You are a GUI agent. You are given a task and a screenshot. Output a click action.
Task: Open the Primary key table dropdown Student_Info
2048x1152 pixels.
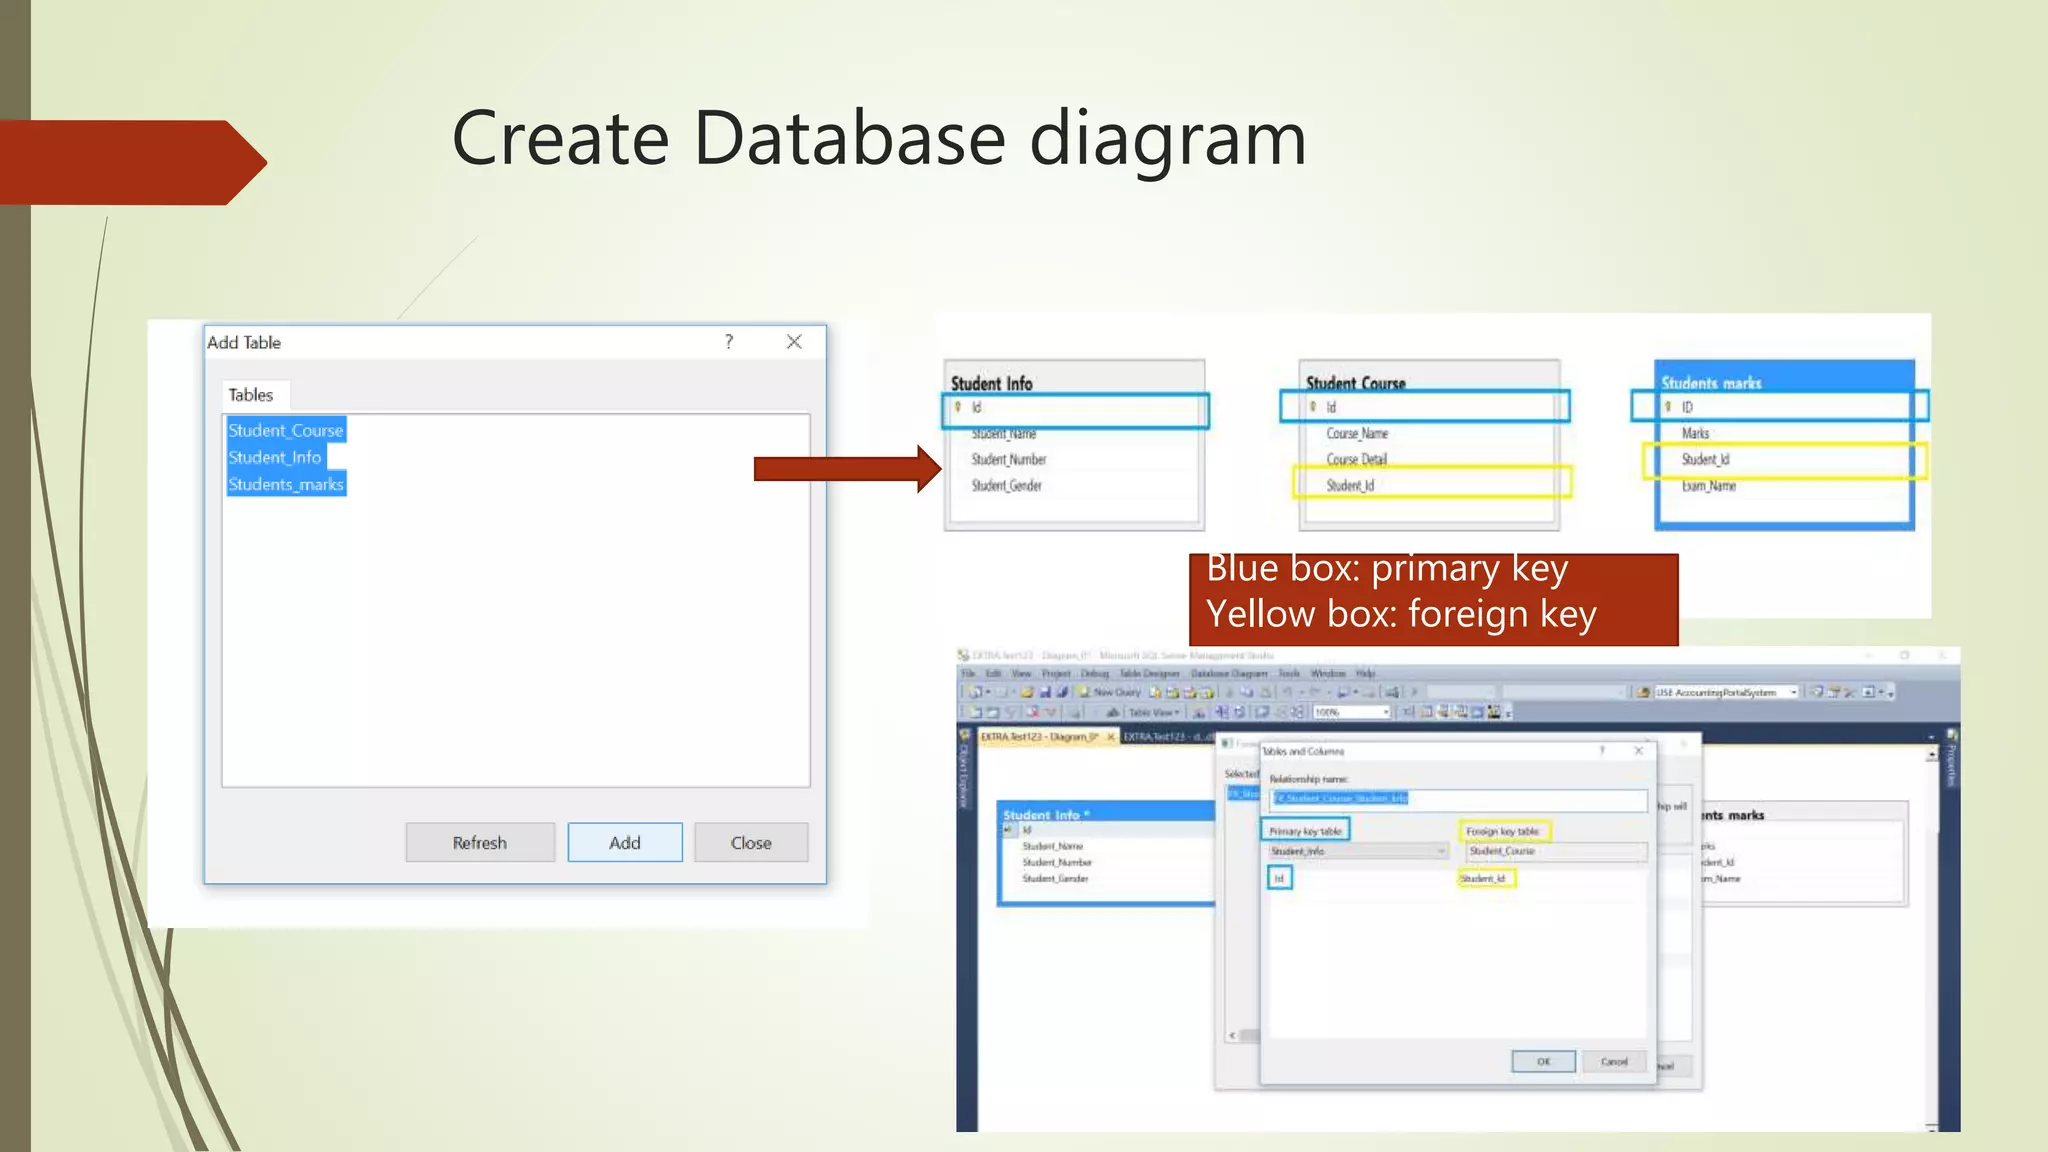click(1358, 851)
